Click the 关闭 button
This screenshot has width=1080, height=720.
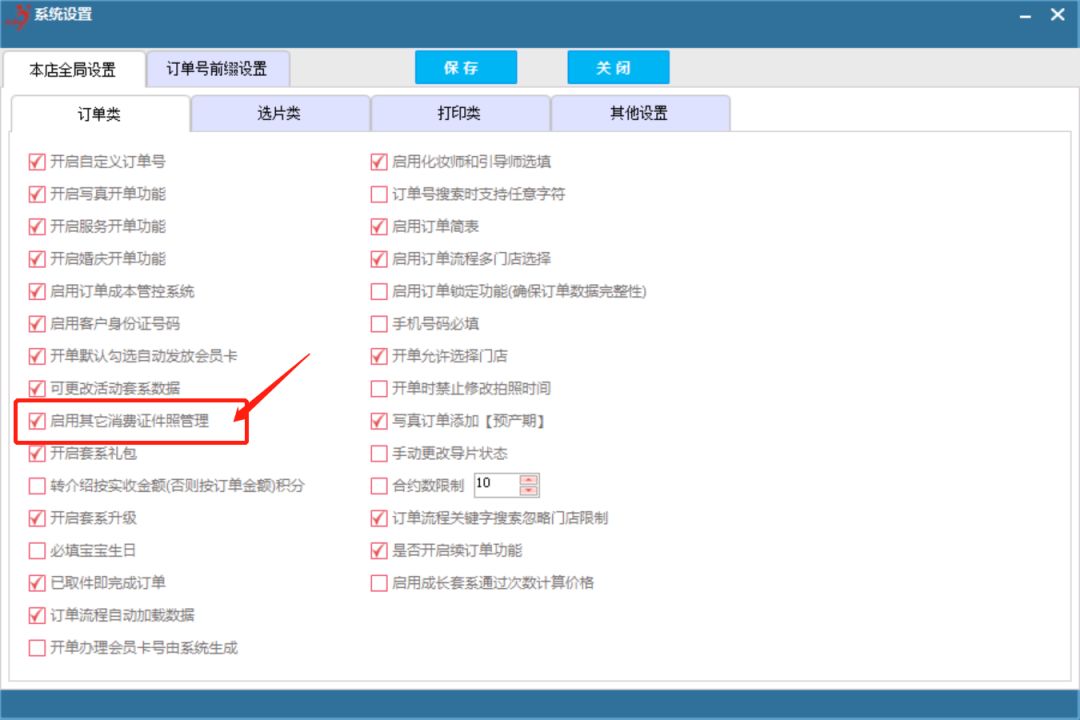(618, 67)
